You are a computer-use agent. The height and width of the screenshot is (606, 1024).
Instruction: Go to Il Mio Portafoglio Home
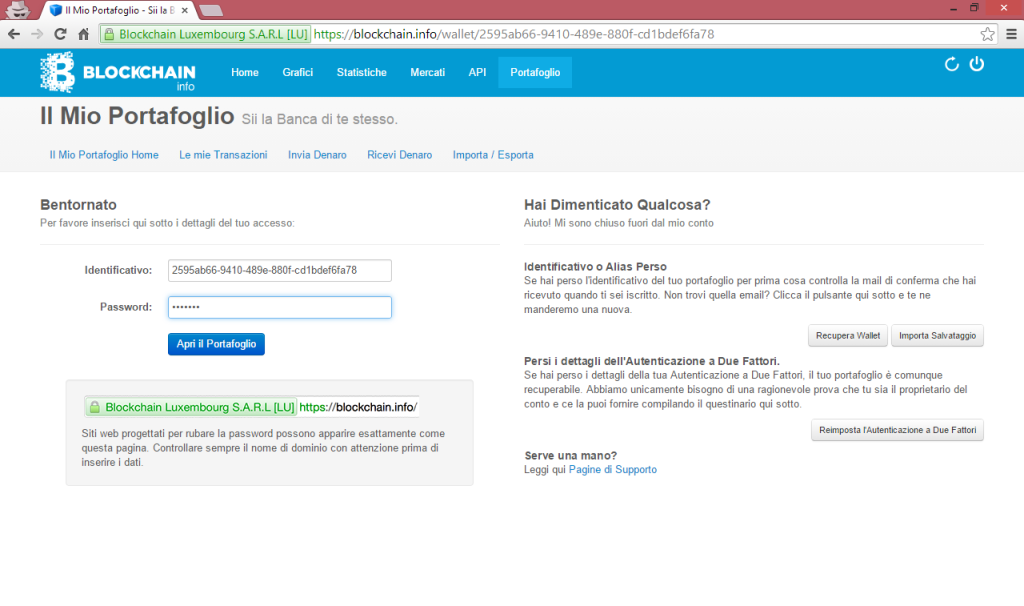(104, 155)
